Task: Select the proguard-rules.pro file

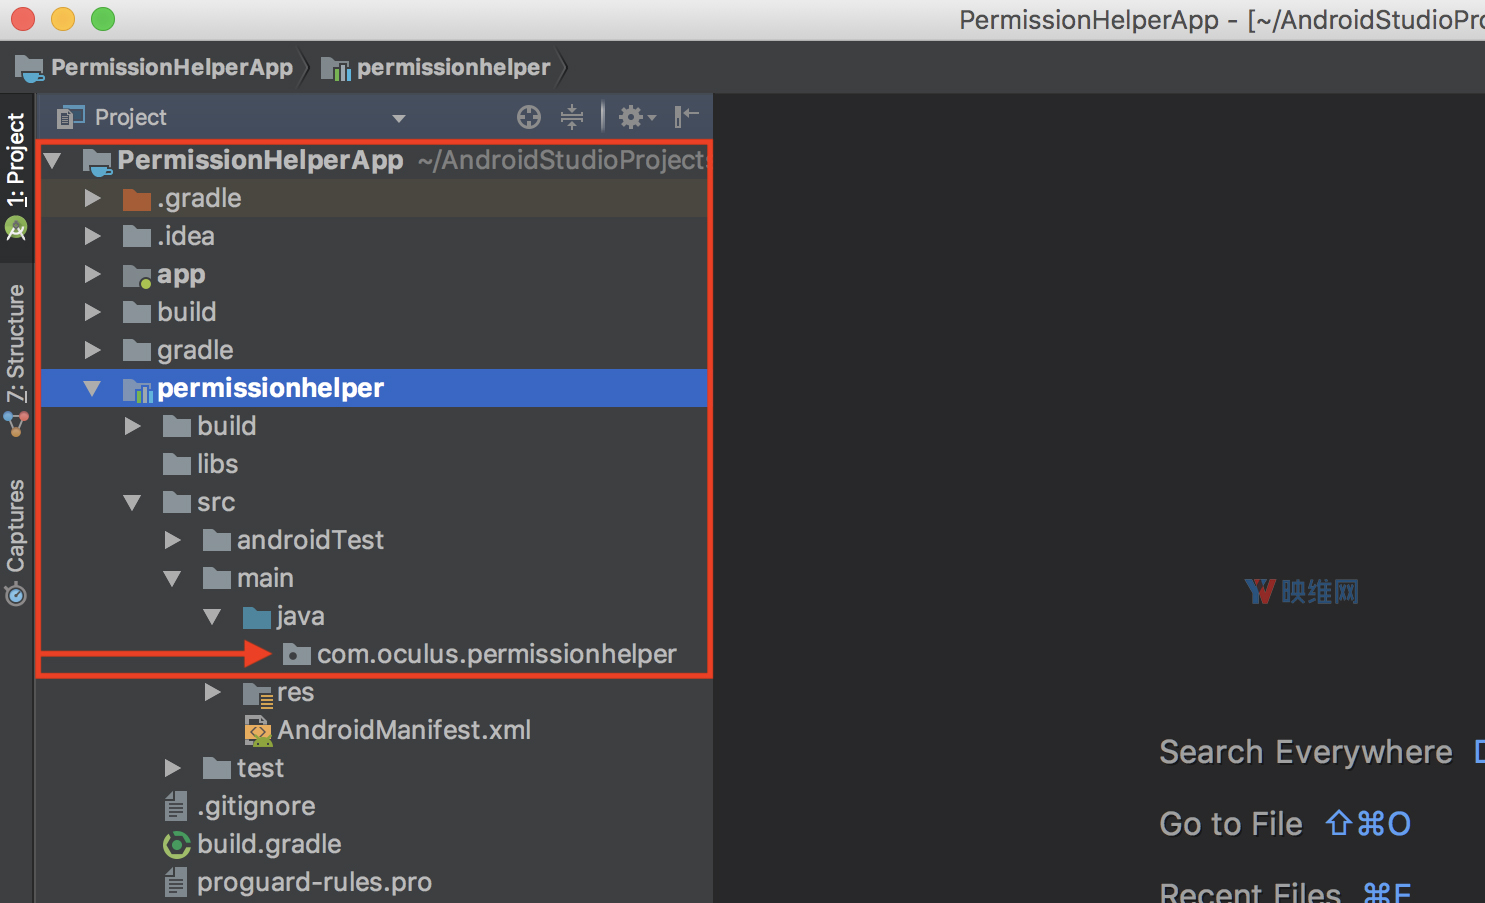Action: coord(313,882)
